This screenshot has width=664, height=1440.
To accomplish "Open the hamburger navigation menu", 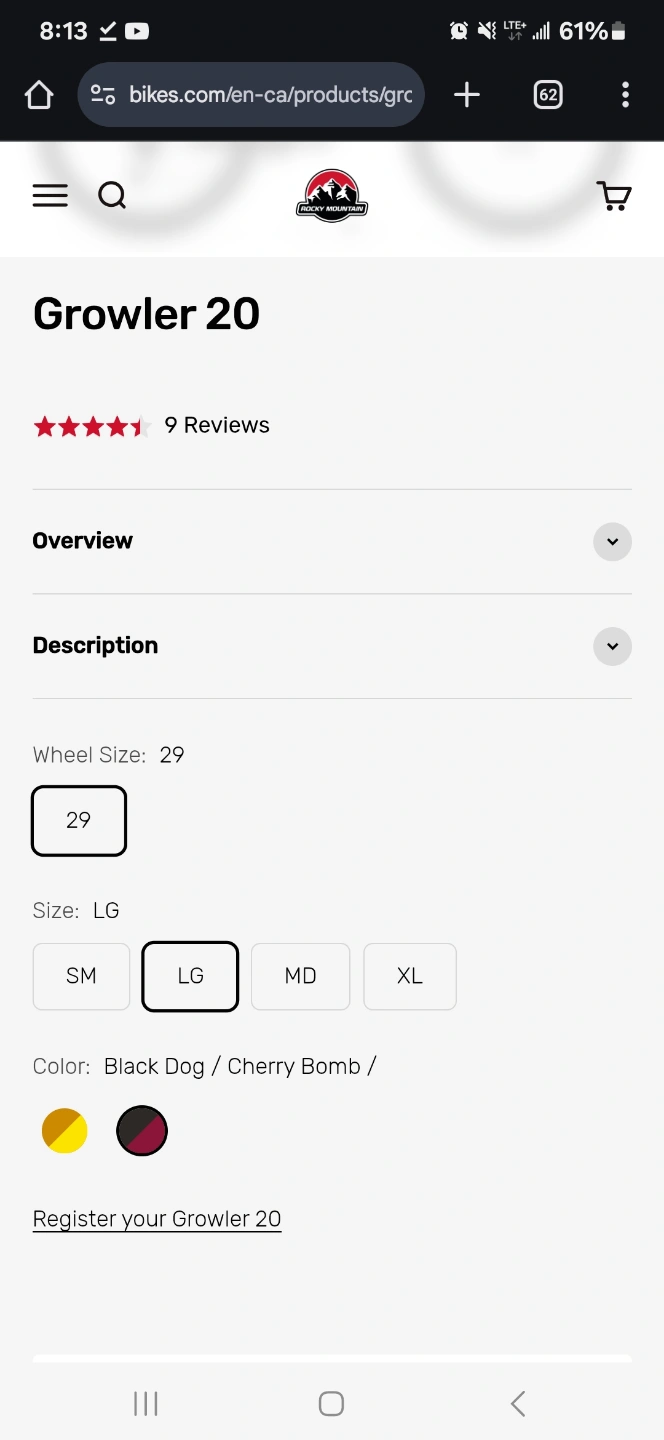I will [50, 196].
